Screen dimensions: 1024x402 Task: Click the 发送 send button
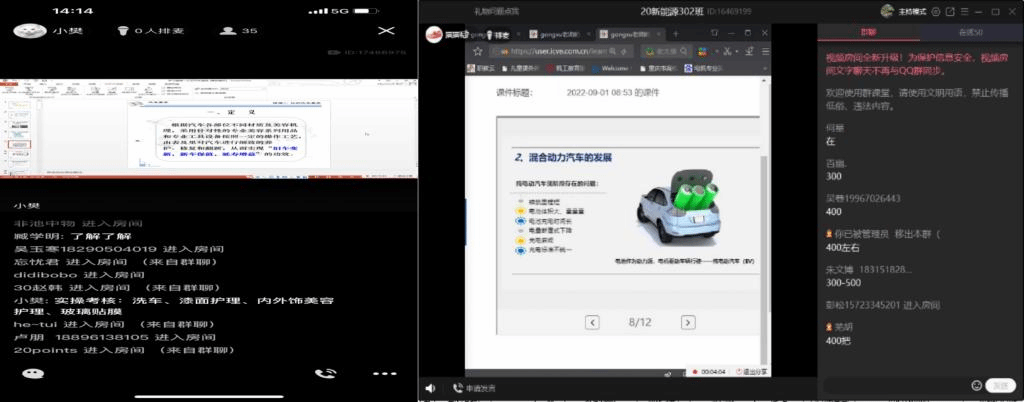tap(1000, 386)
